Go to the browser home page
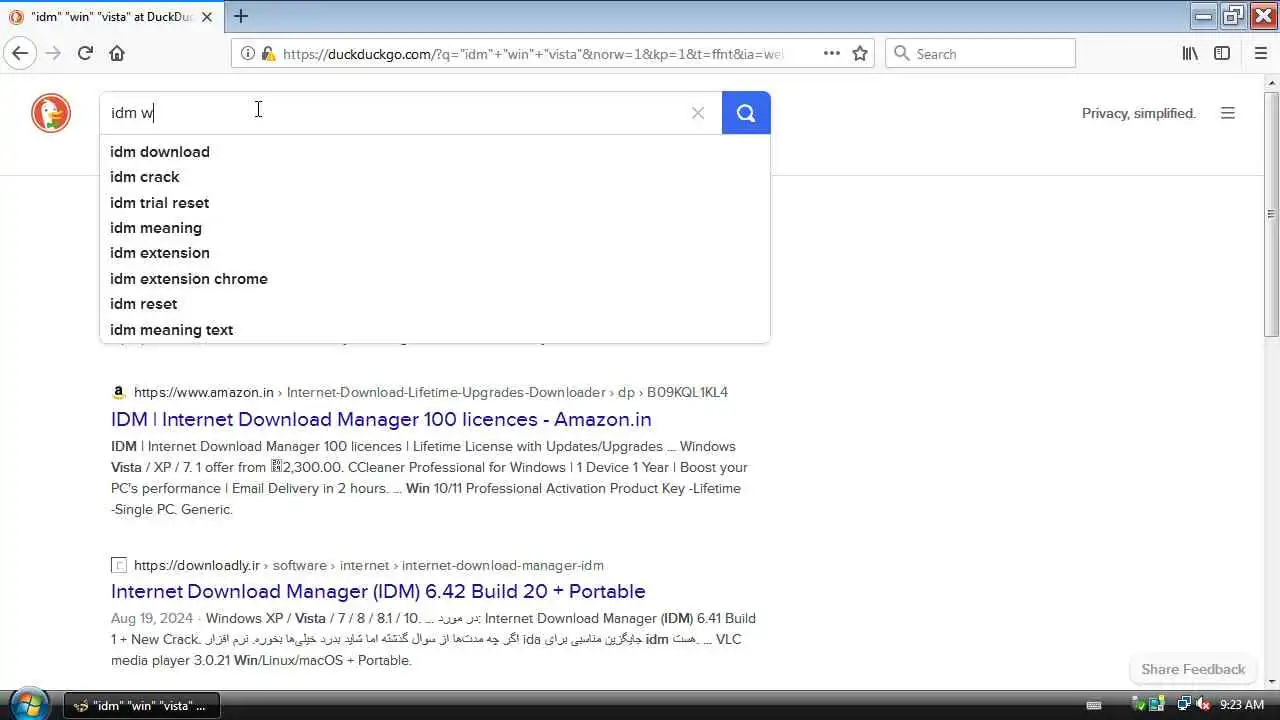The height and width of the screenshot is (720, 1280). tap(117, 53)
